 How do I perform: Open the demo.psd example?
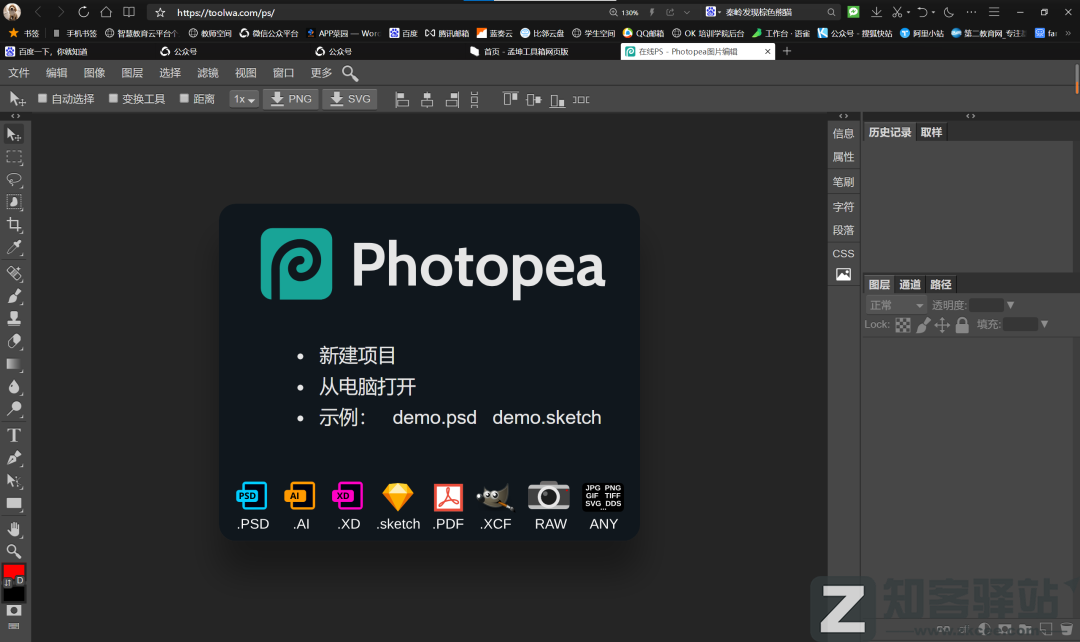pos(434,418)
